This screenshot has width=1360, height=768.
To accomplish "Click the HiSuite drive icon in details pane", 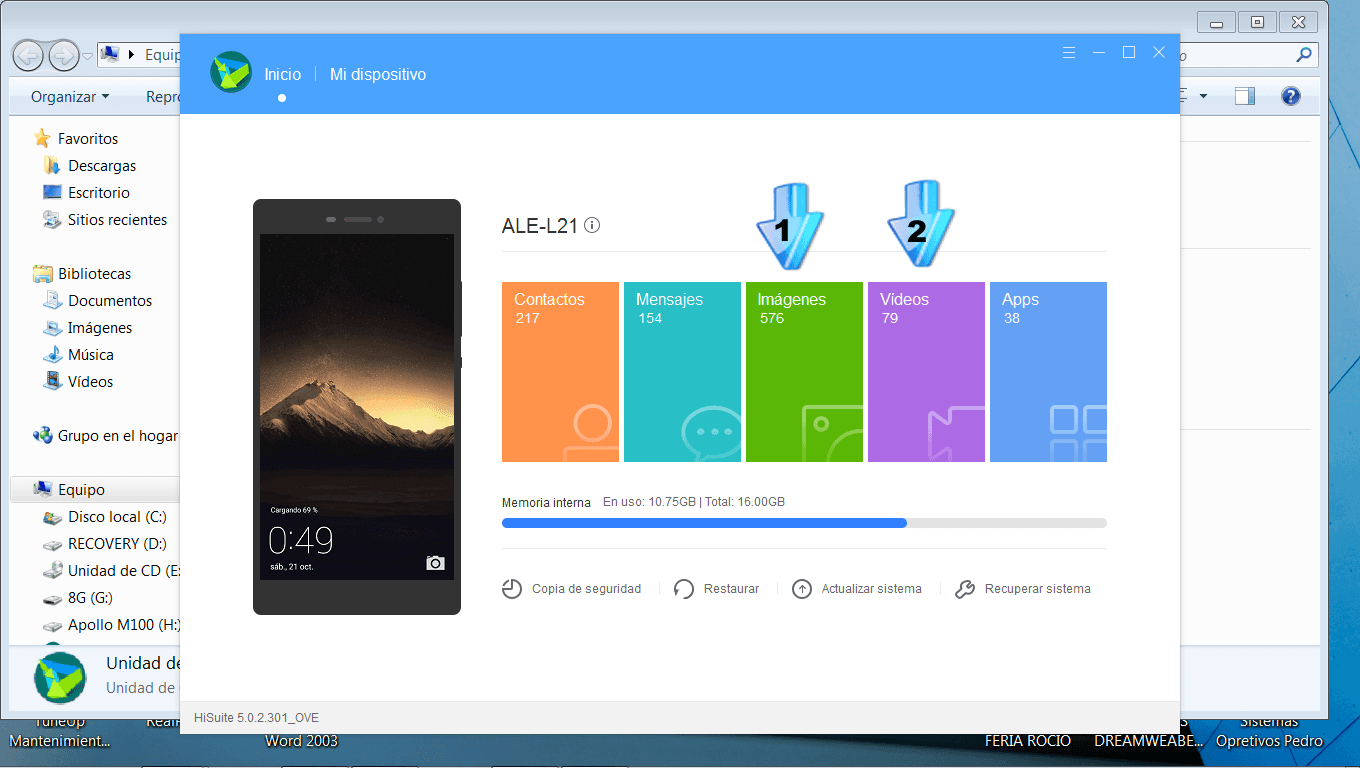I will click(x=60, y=677).
